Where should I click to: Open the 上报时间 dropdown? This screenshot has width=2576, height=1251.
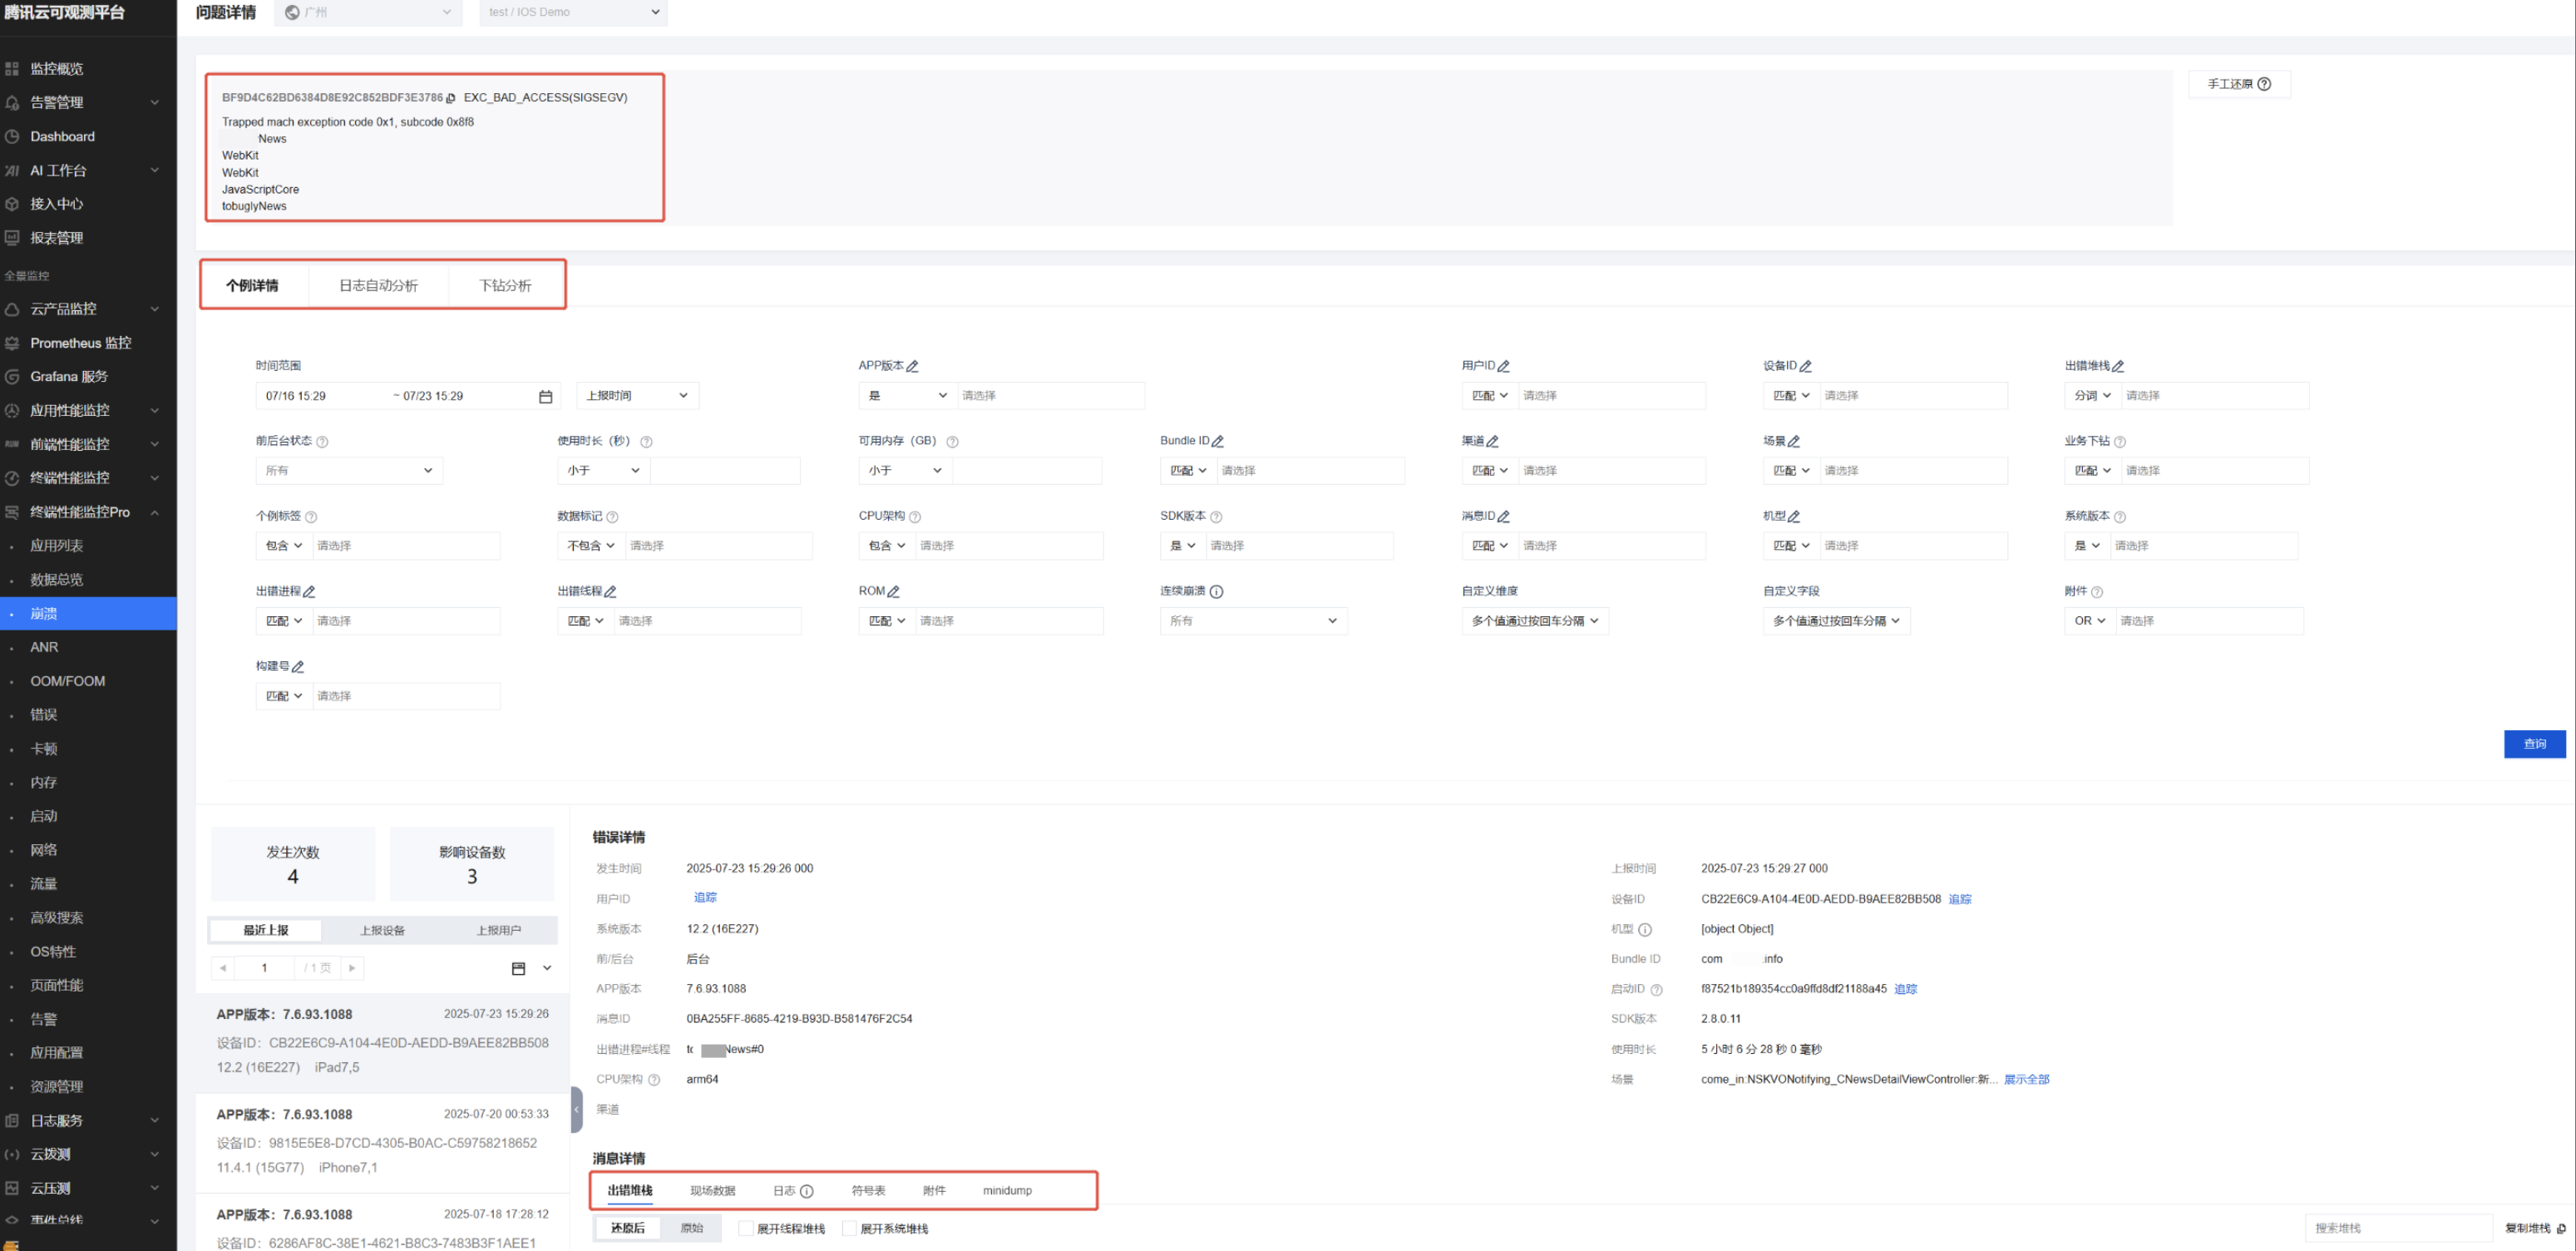tap(637, 396)
